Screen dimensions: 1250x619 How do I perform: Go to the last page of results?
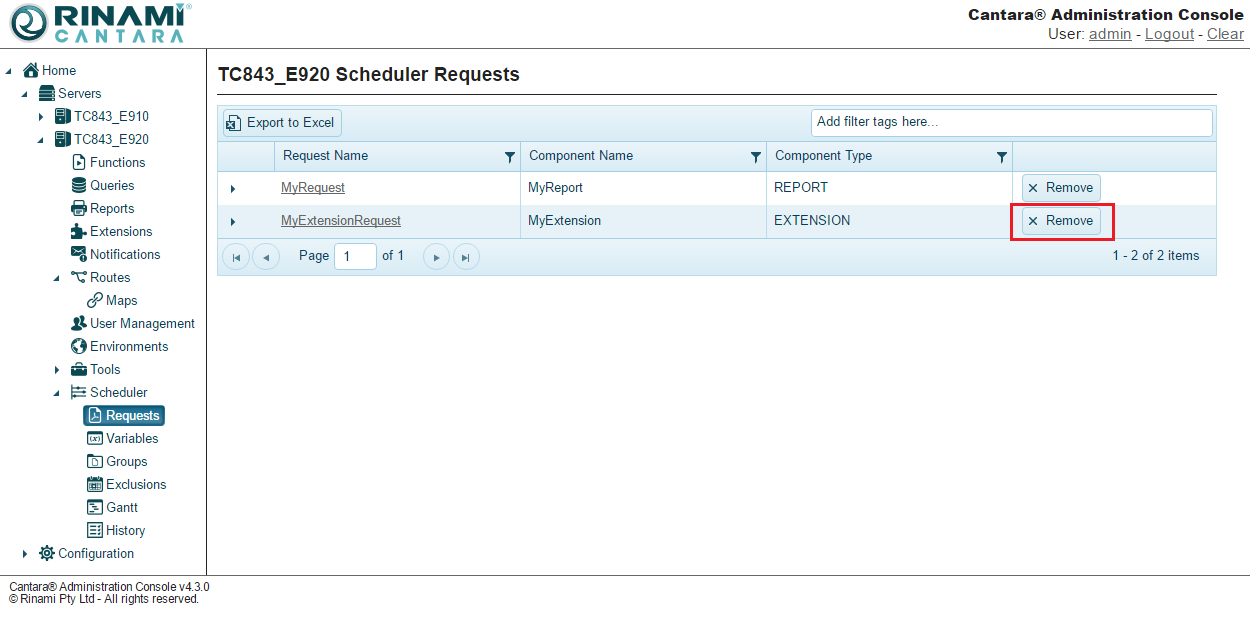466,257
